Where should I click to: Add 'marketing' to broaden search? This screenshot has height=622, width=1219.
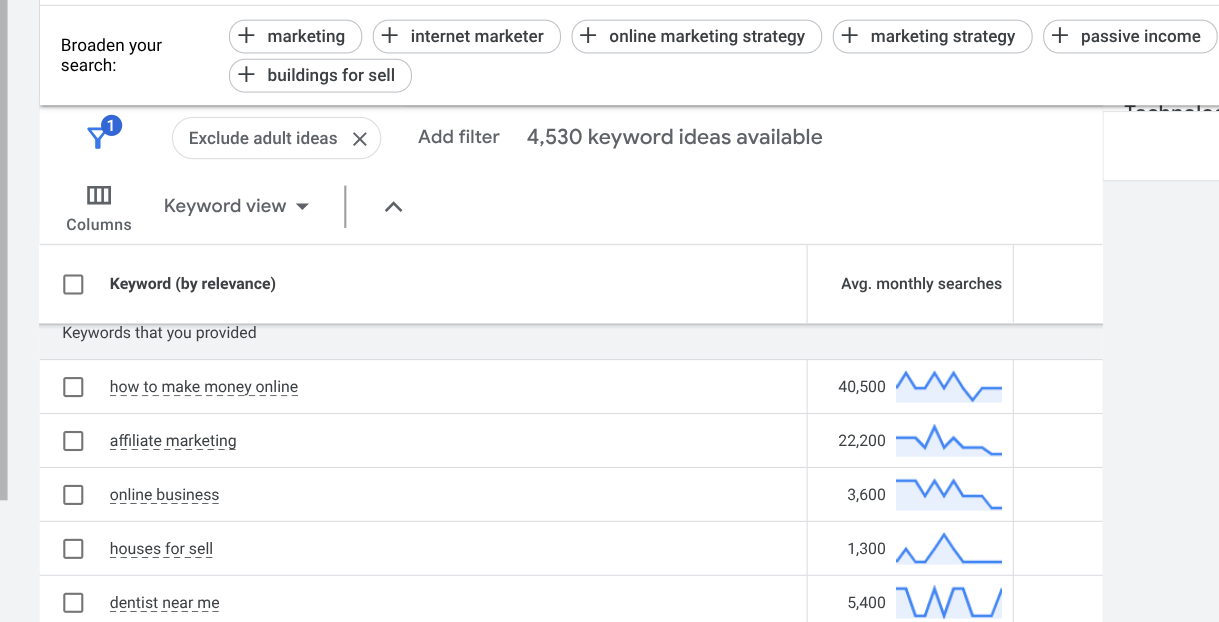click(293, 37)
